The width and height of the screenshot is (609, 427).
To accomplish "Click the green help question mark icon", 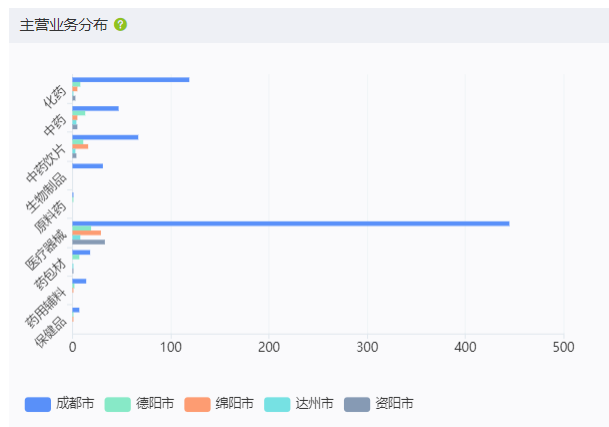I will pyautogui.click(x=120, y=24).
